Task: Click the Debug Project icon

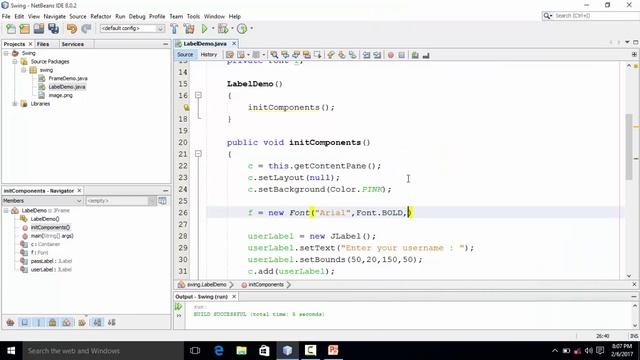Action: (x=223, y=29)
